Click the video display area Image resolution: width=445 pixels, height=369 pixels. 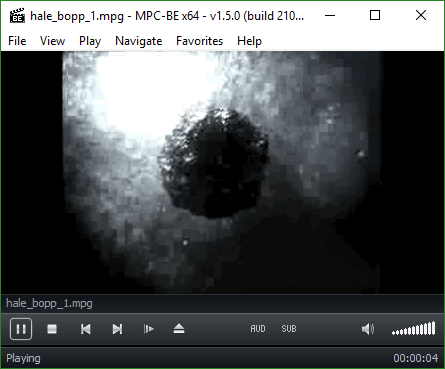pyautogui.click(x=222, y=172)
